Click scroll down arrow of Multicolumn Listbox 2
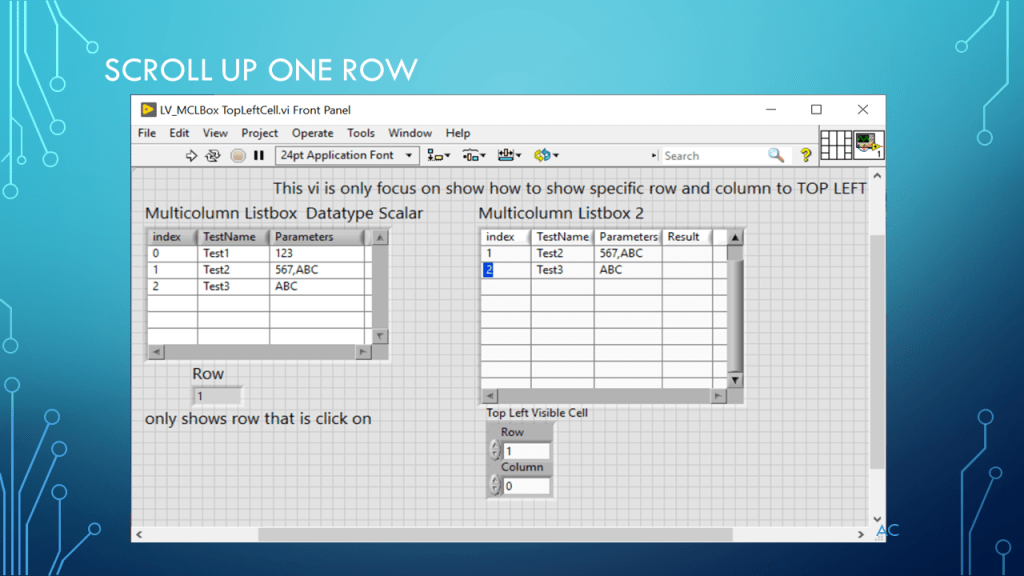Image resolution: width=1024 pixels, height=576 pixels. coord(735,380)
